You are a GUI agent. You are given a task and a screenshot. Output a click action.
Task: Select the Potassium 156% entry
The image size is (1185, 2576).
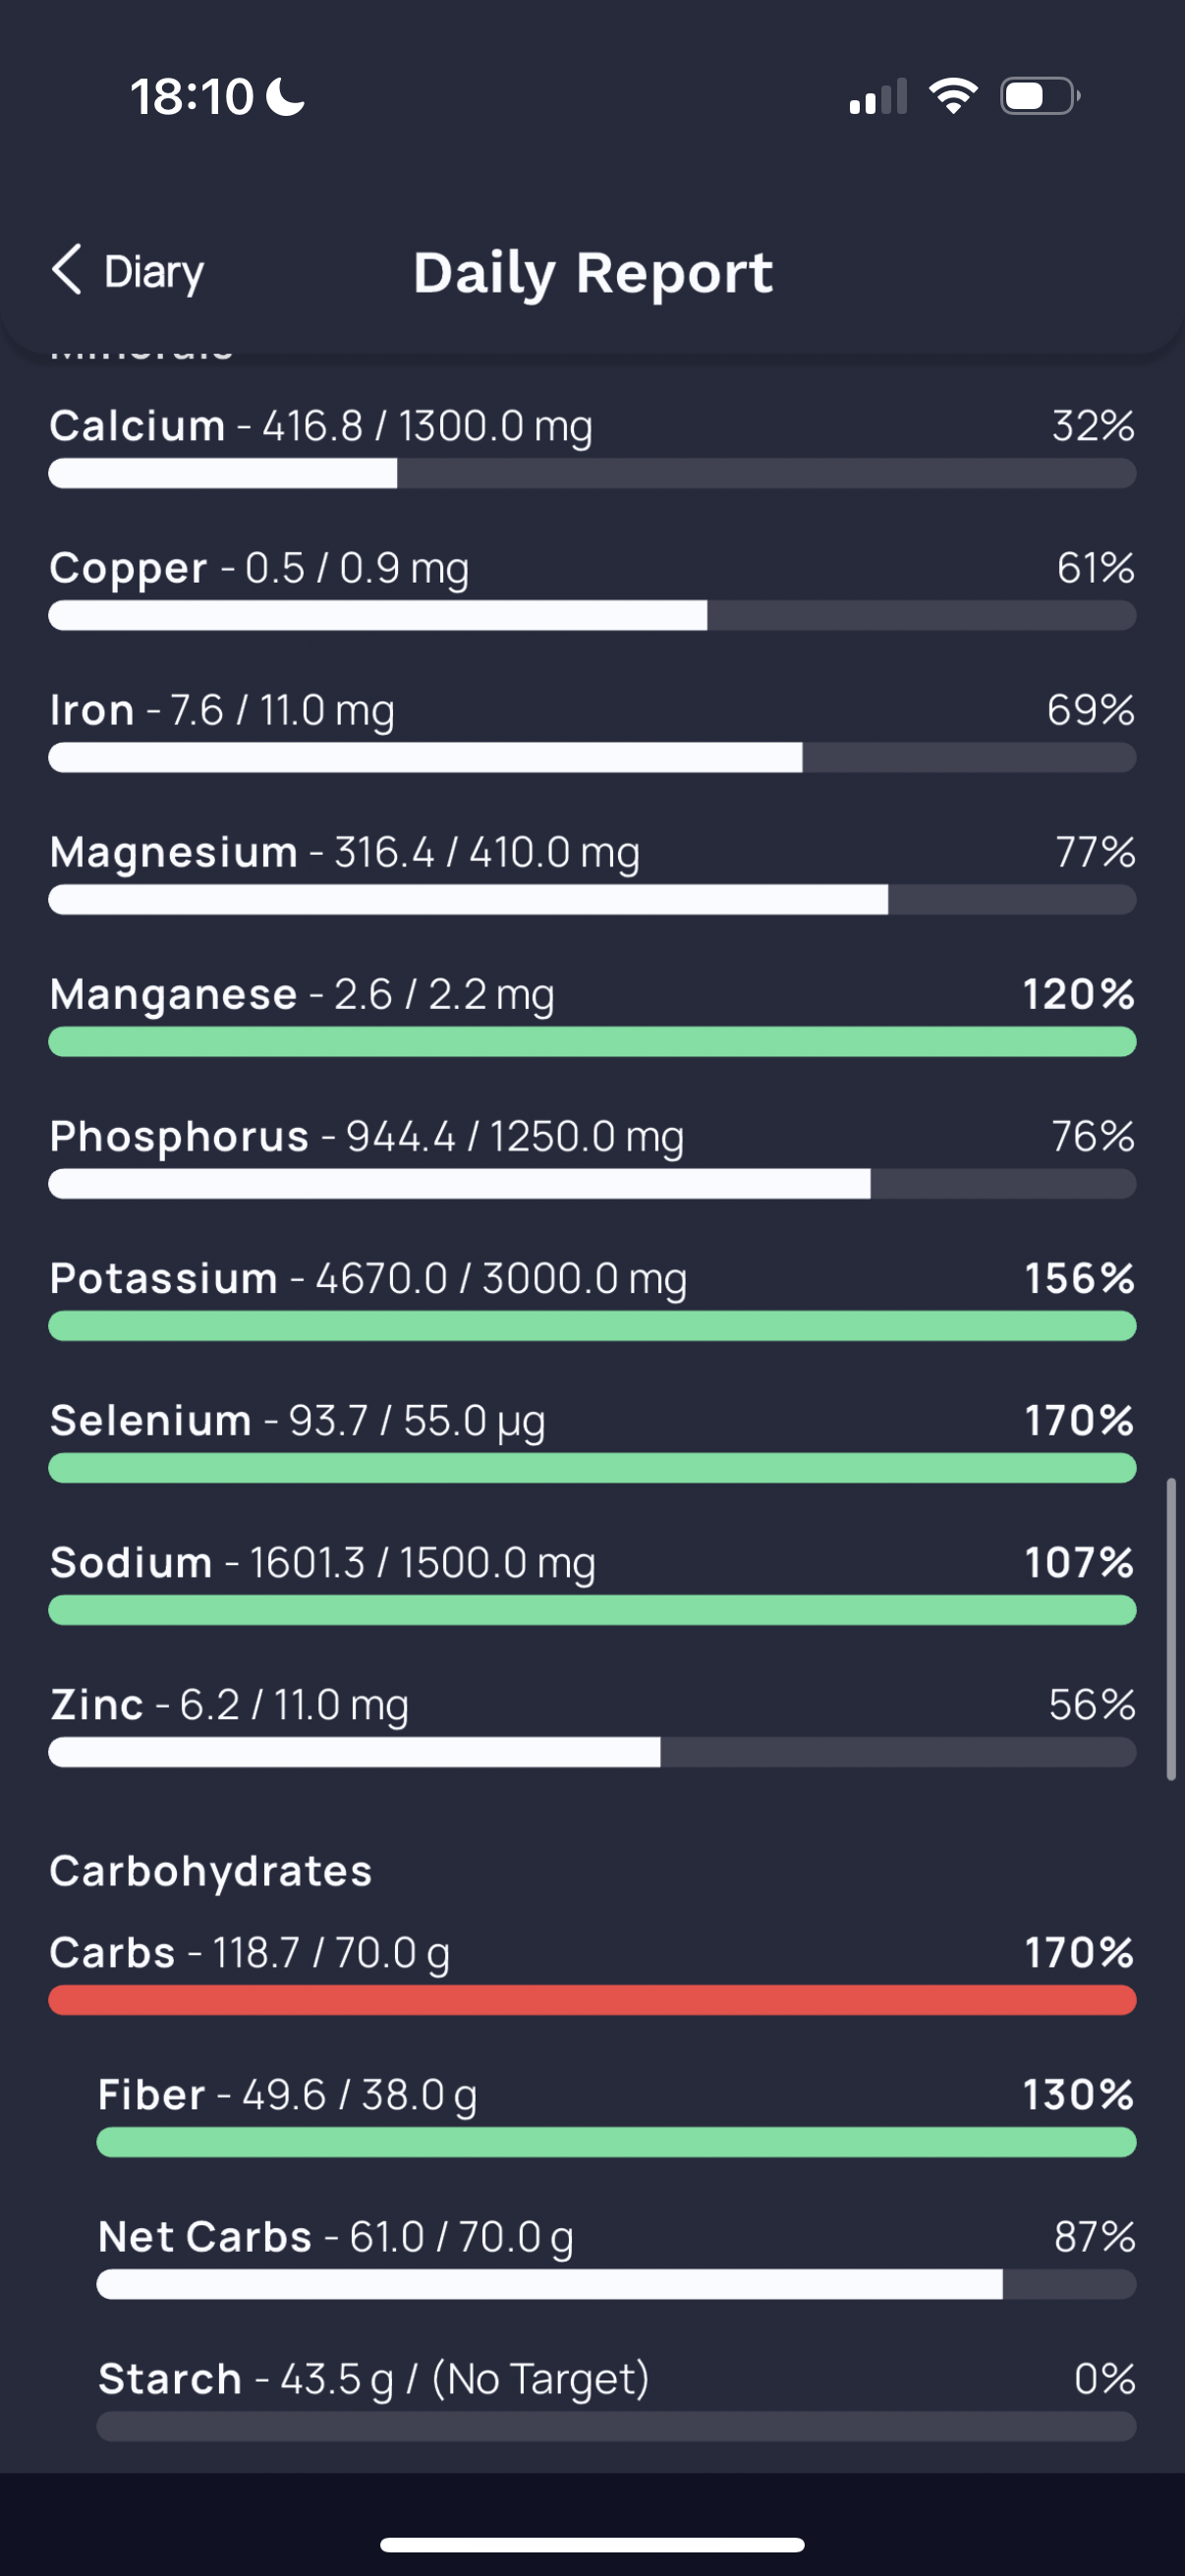tap(592, 1298)
